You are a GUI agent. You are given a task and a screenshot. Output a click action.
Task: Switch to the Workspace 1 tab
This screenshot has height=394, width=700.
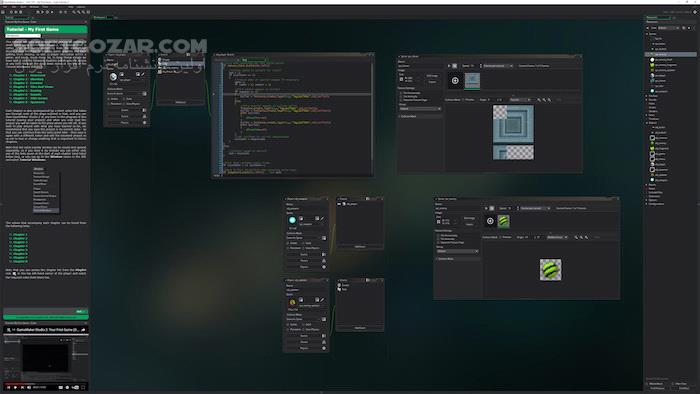tap(100, 17)
